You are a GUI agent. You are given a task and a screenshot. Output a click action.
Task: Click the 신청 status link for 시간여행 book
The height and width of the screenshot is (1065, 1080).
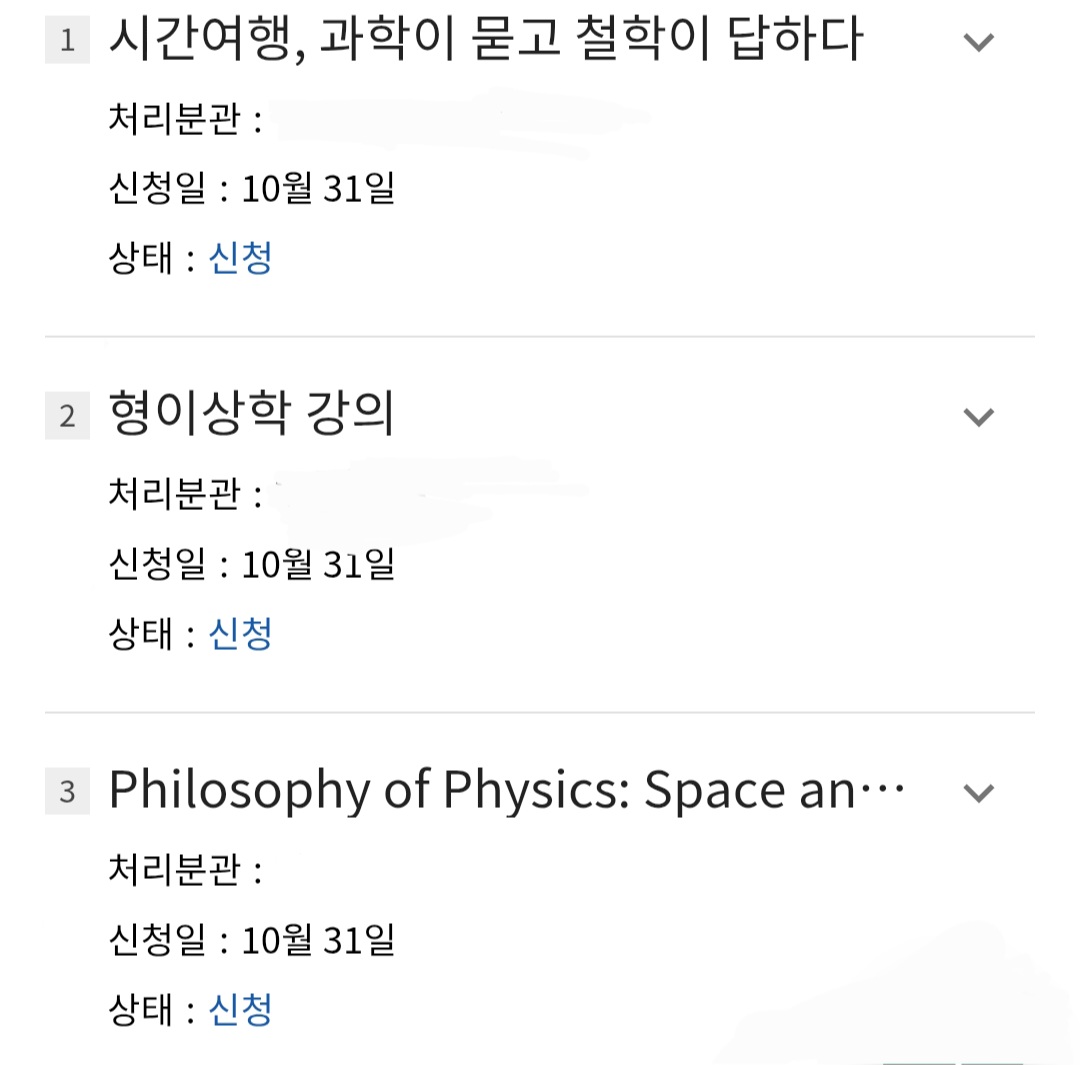tap(240, 259)
